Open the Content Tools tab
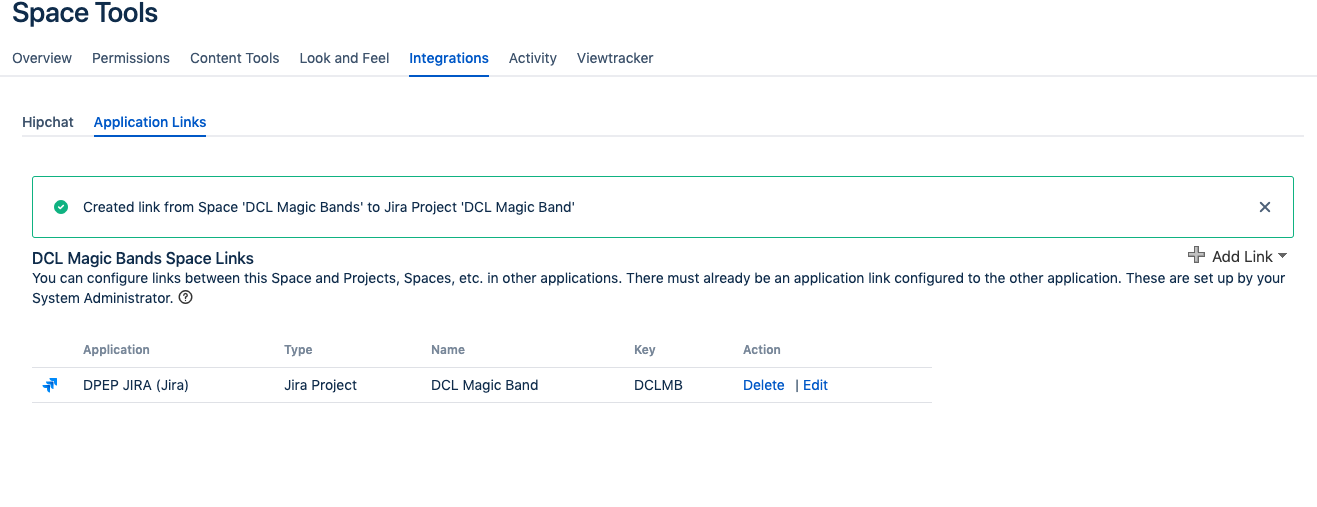 coord(235,58)
